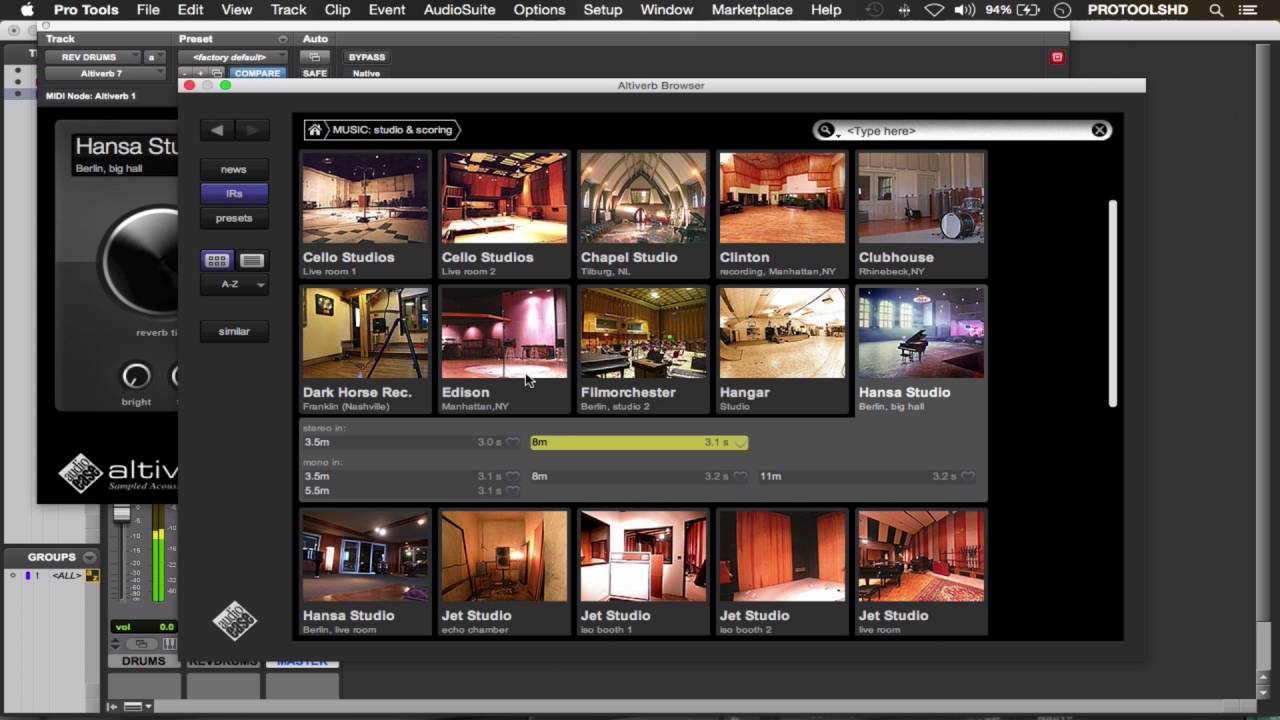Open the presets section
1280x720 pixels.
click(x=234, y=218)
